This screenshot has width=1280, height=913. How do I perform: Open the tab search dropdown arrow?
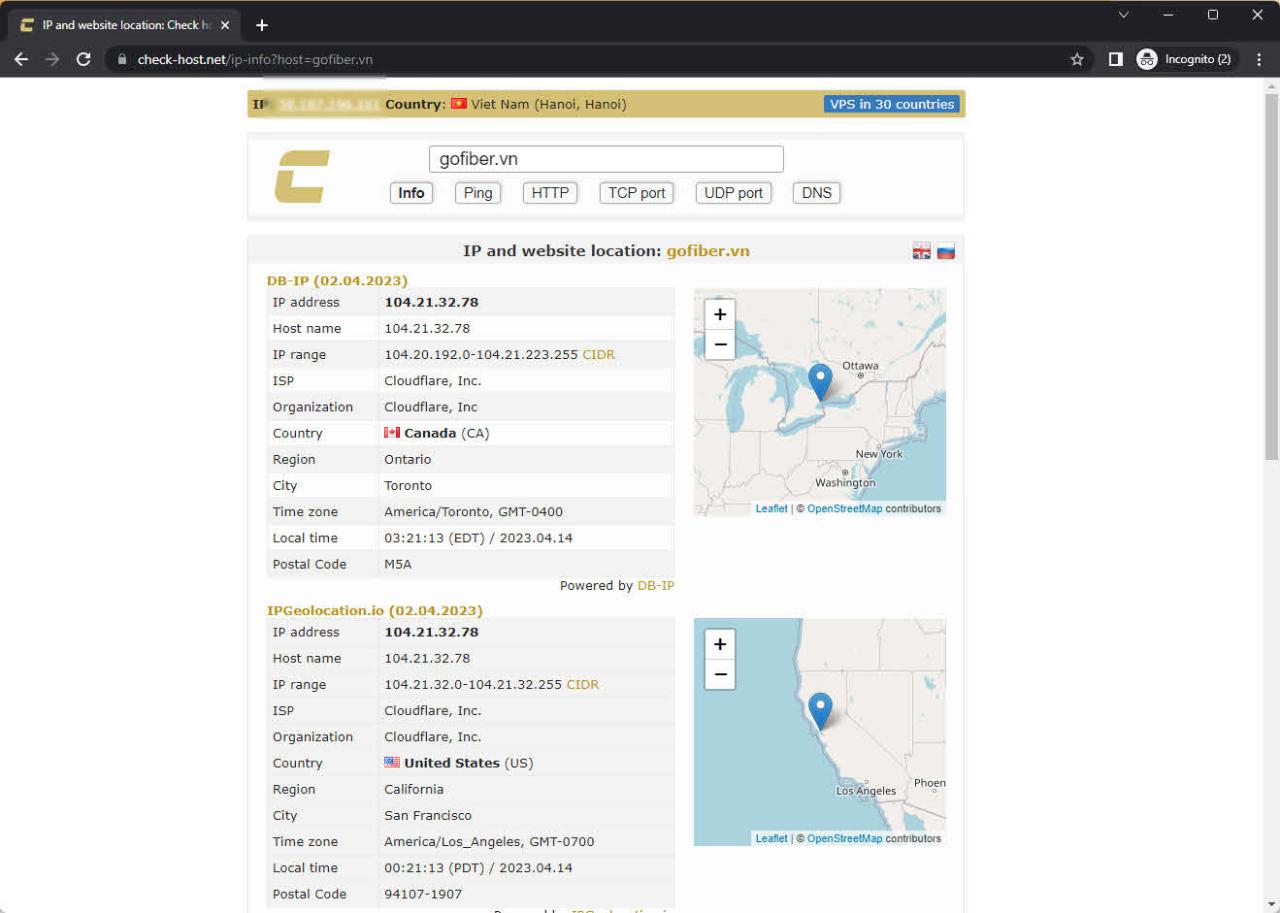(1123, 15)
